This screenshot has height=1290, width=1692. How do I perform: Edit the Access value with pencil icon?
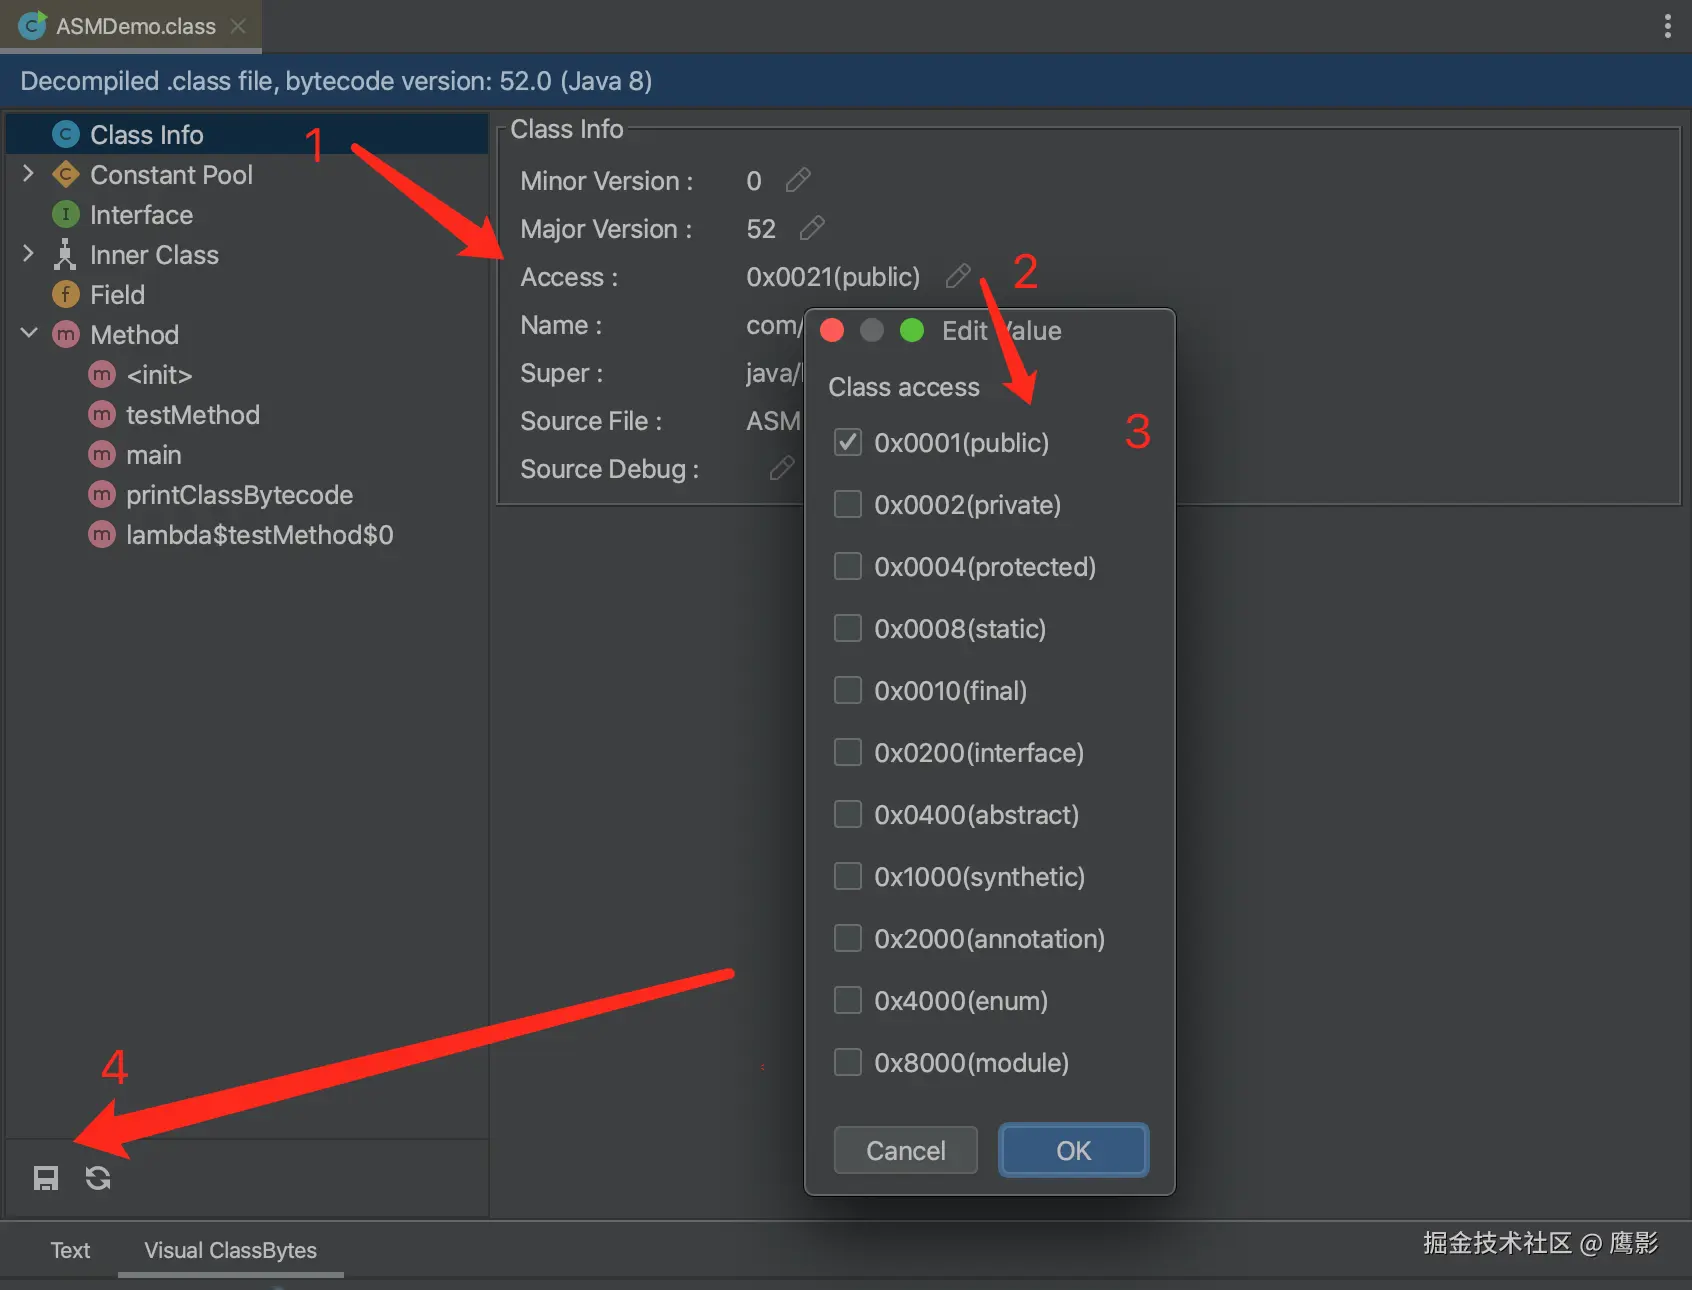[x=958, y=276]
